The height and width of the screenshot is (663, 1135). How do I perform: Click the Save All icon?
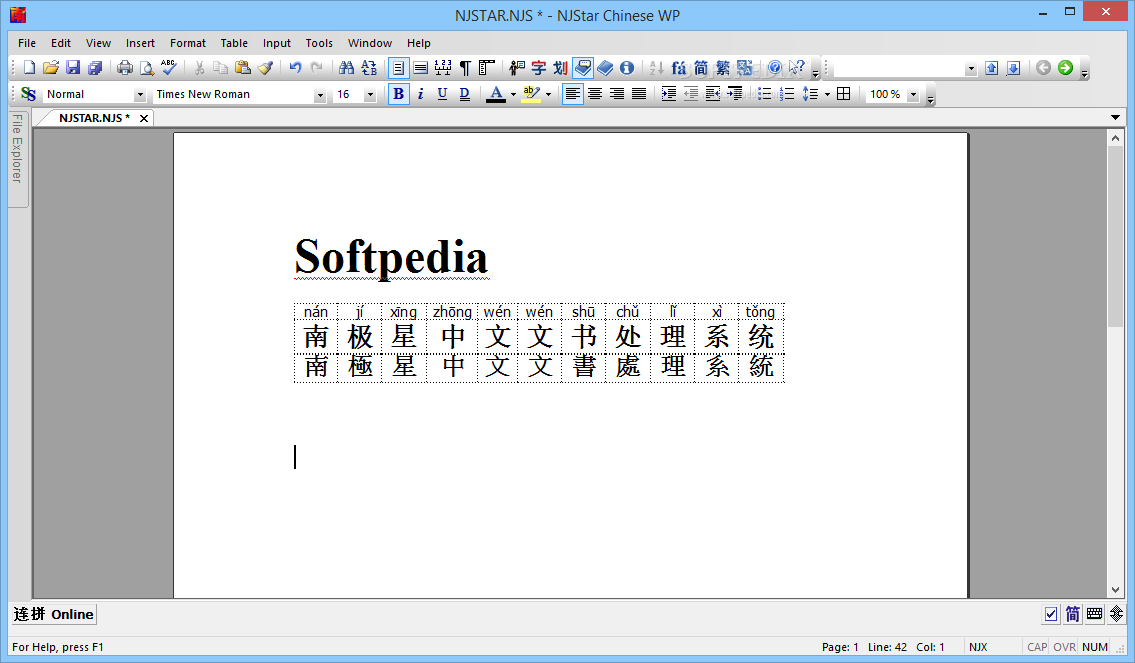(95, 68)
